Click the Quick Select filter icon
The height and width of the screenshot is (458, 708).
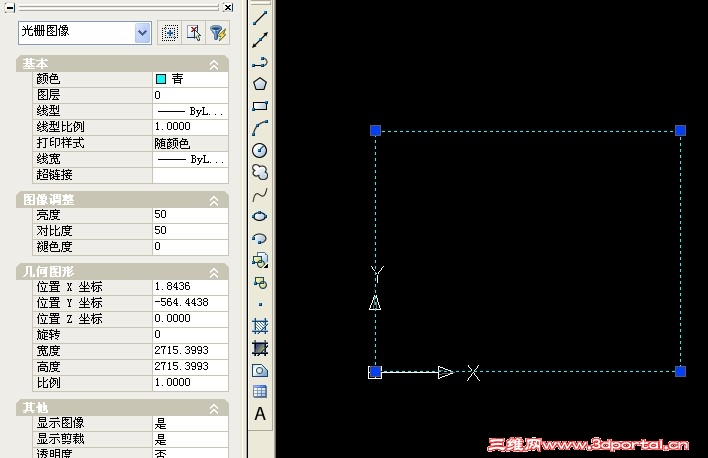click(218, 33)
